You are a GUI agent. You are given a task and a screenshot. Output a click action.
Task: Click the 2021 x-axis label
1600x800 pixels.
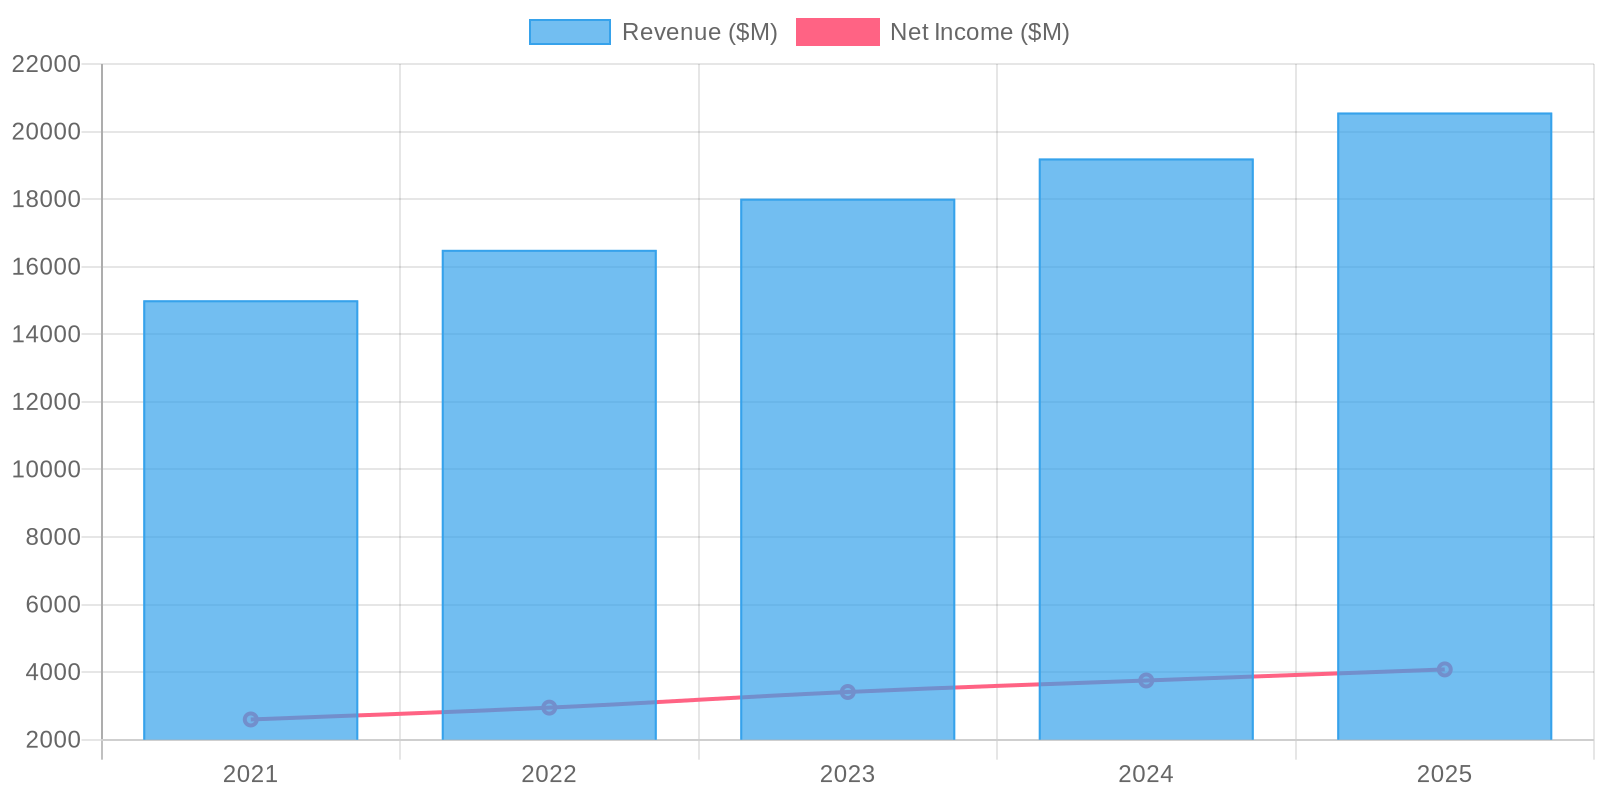(250, 774)
